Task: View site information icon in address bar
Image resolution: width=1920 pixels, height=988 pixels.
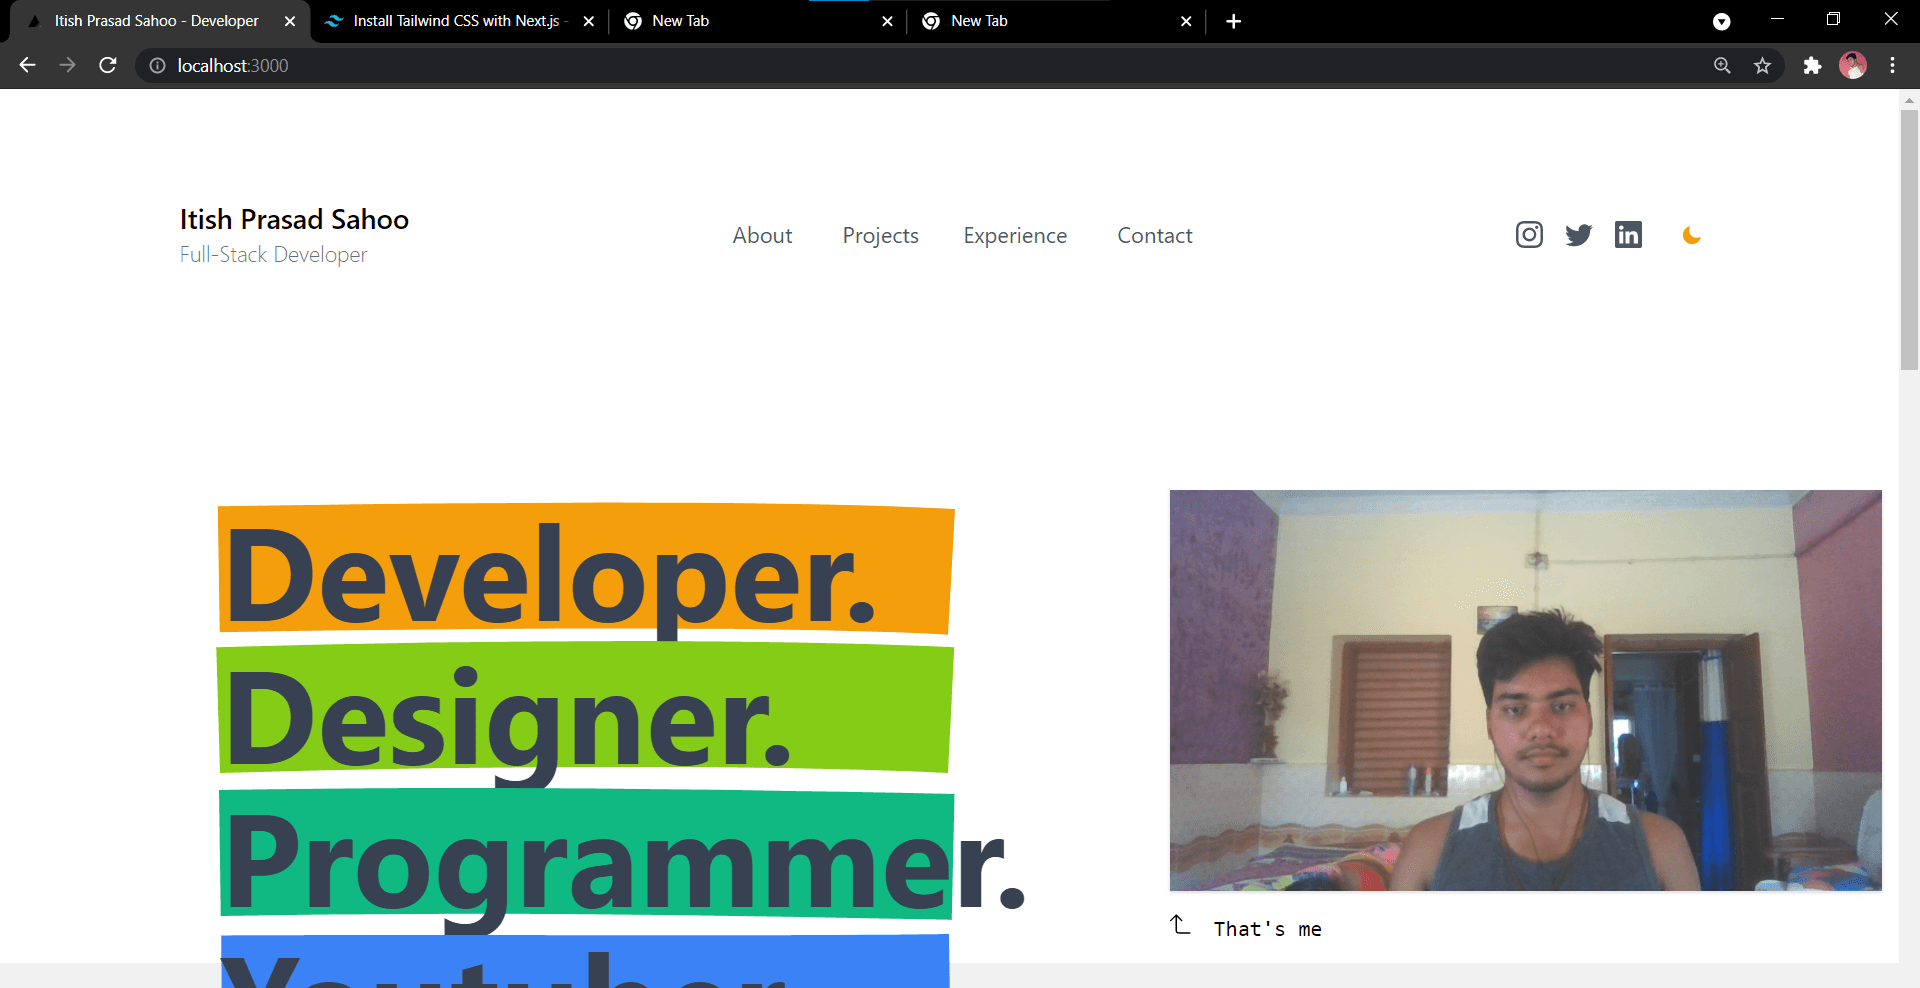Action: click(157, 65)
